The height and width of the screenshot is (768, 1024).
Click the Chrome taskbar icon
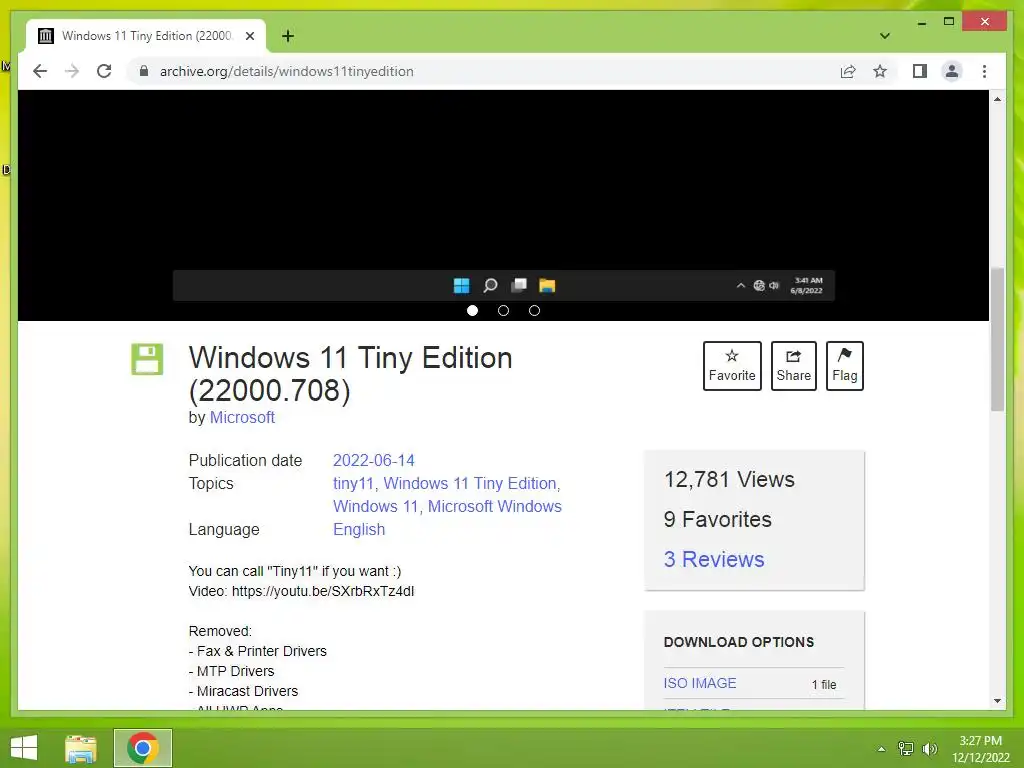pyautogui.click(x=143, y=748)
